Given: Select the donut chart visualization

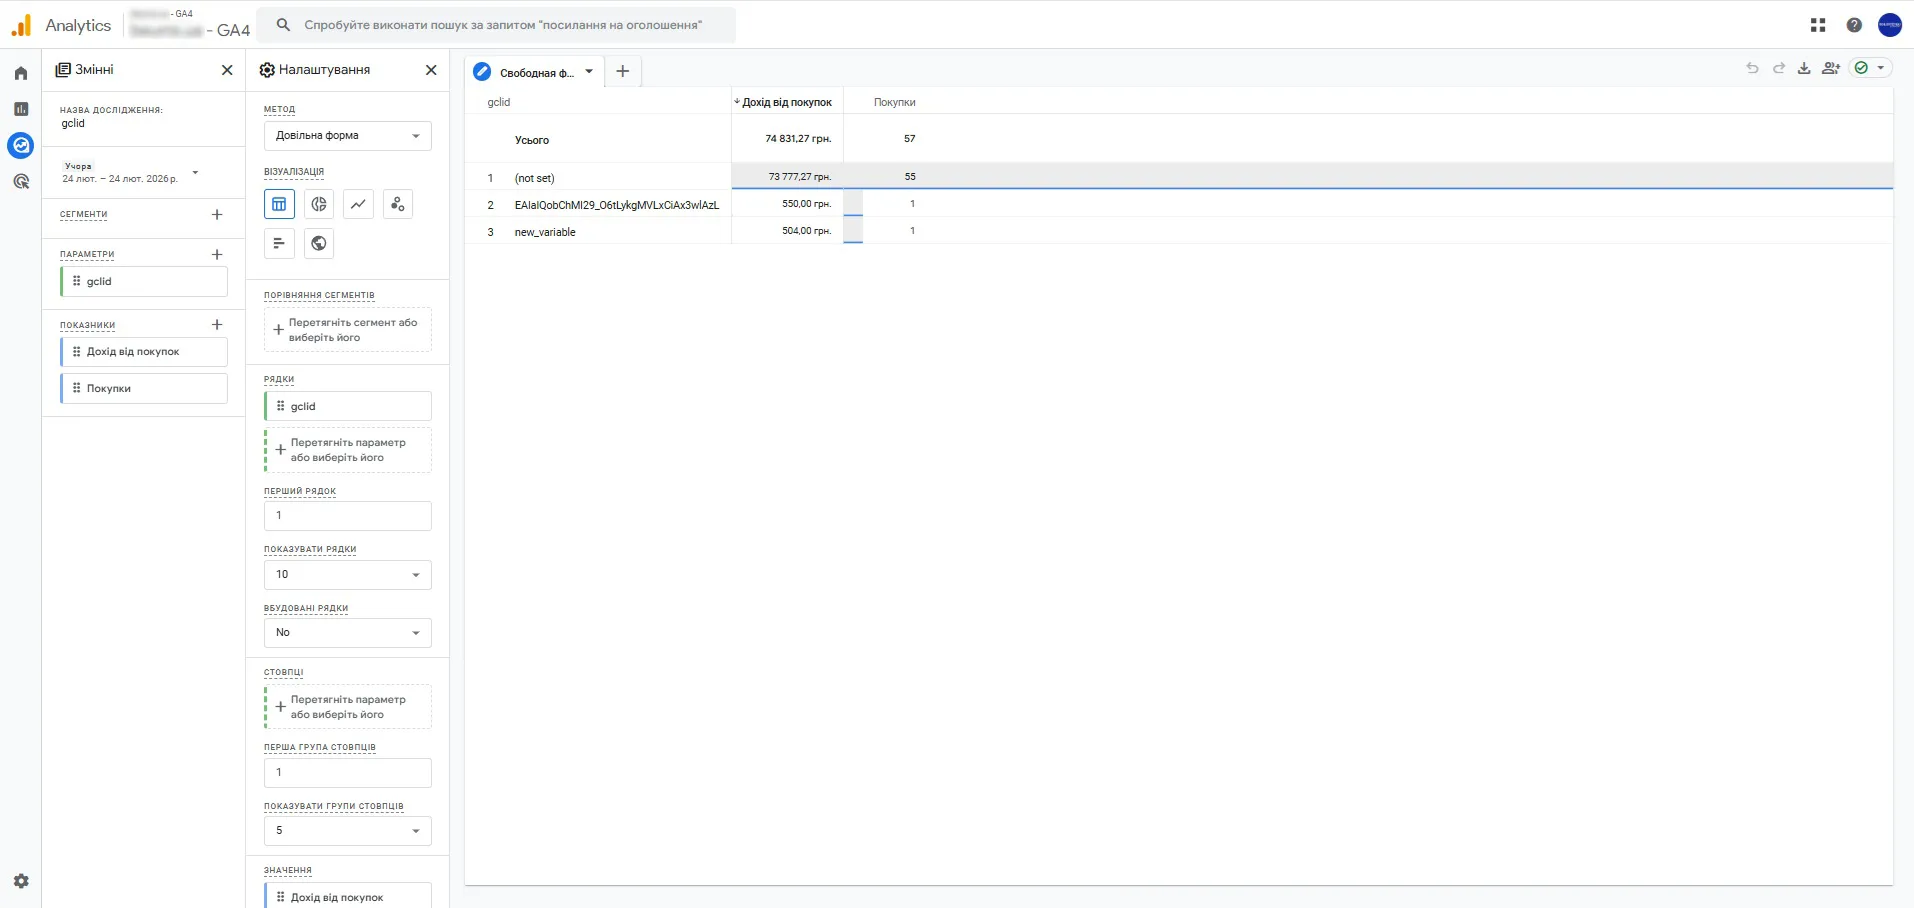Looking at the screenshot, I should coord(319,204).
